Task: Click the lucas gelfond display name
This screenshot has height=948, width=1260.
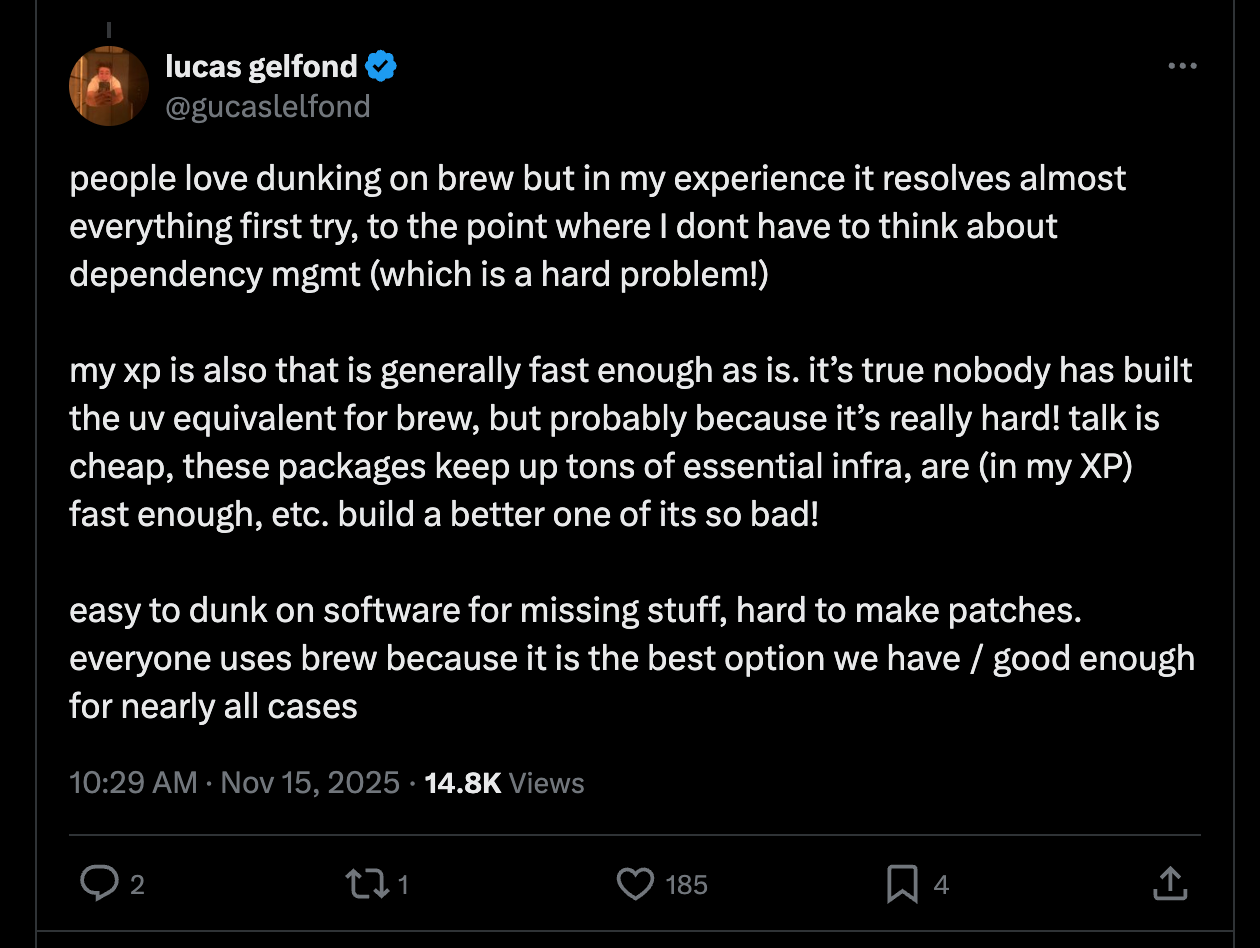Action: [261, 66]
